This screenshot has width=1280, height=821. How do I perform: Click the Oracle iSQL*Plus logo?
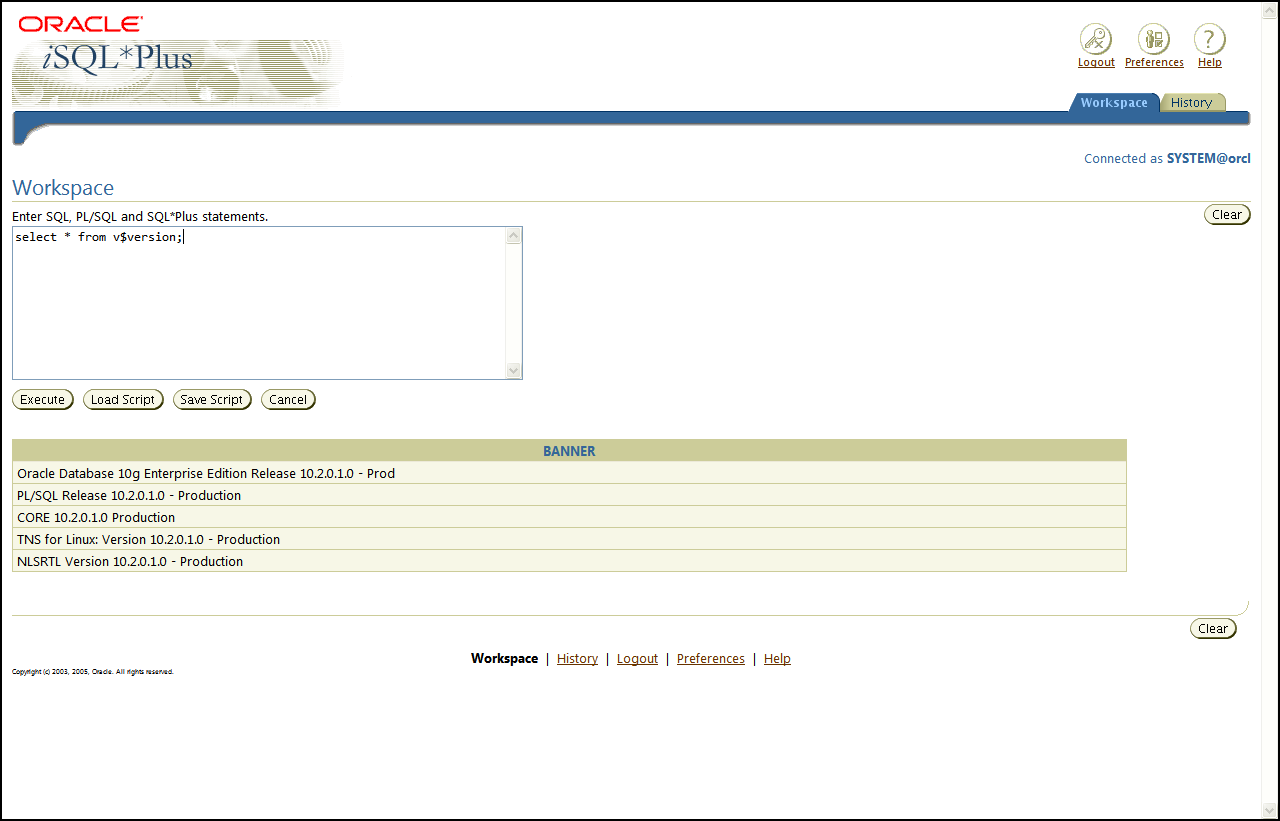coord(178,60)
